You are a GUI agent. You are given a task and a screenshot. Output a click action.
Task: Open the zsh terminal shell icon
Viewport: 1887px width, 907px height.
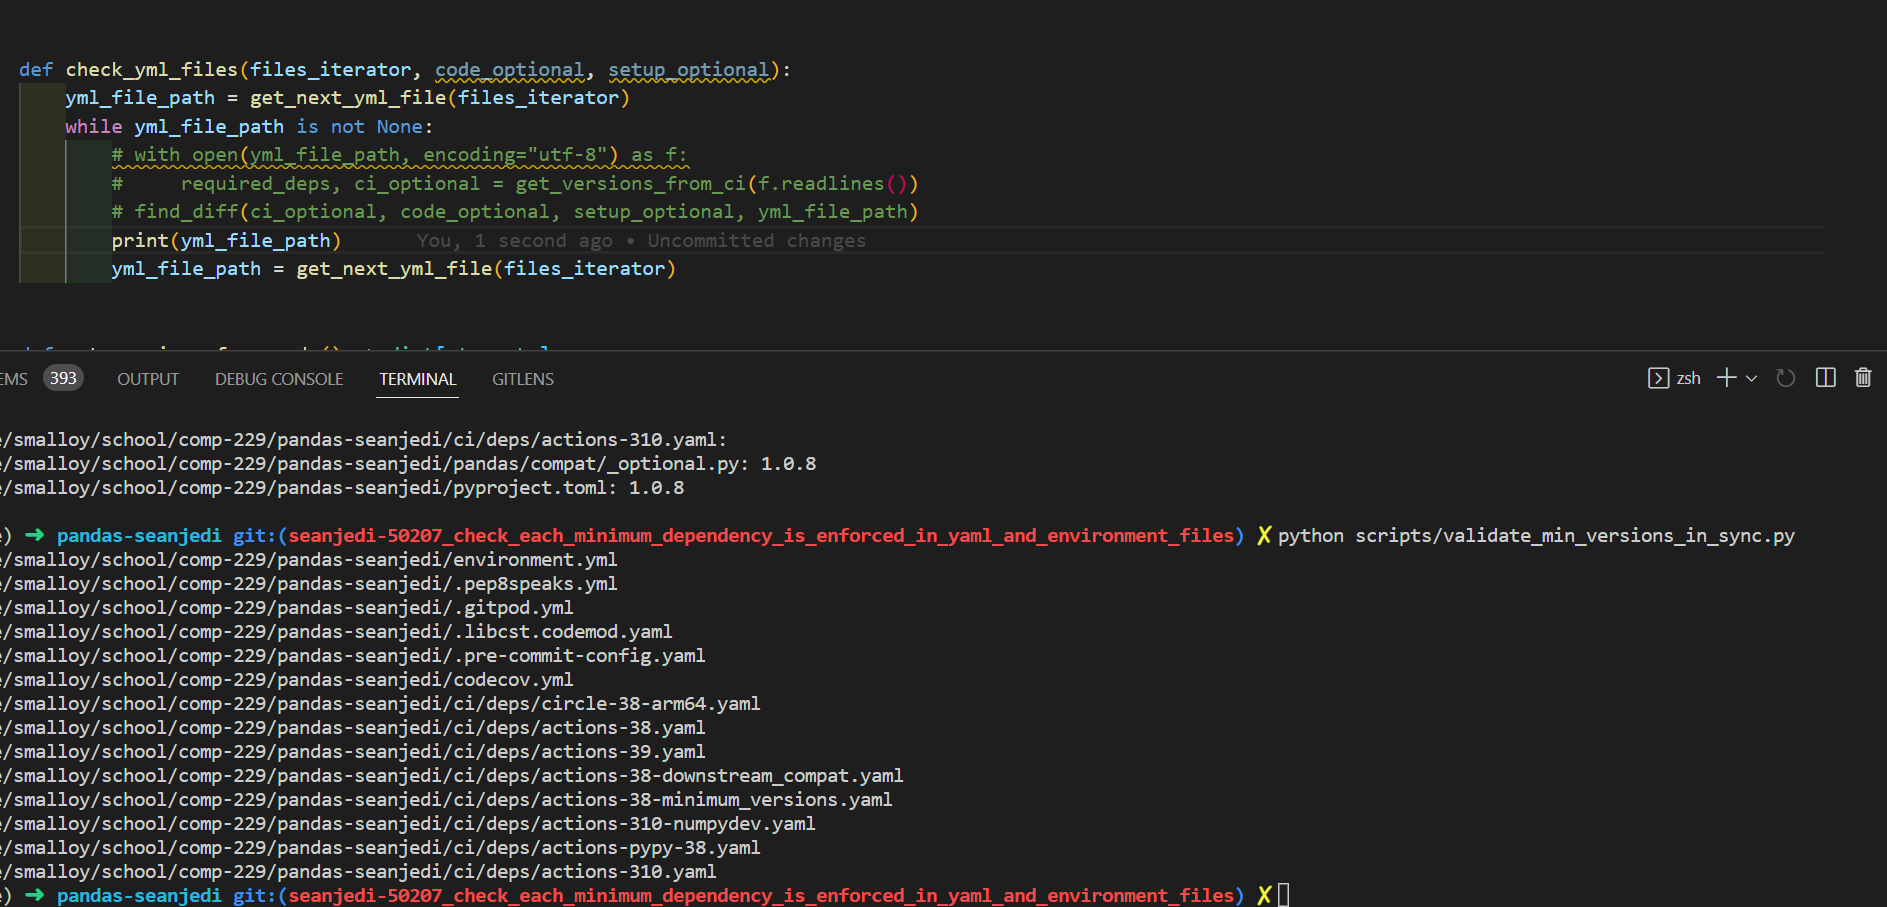tap(1658, 378)
